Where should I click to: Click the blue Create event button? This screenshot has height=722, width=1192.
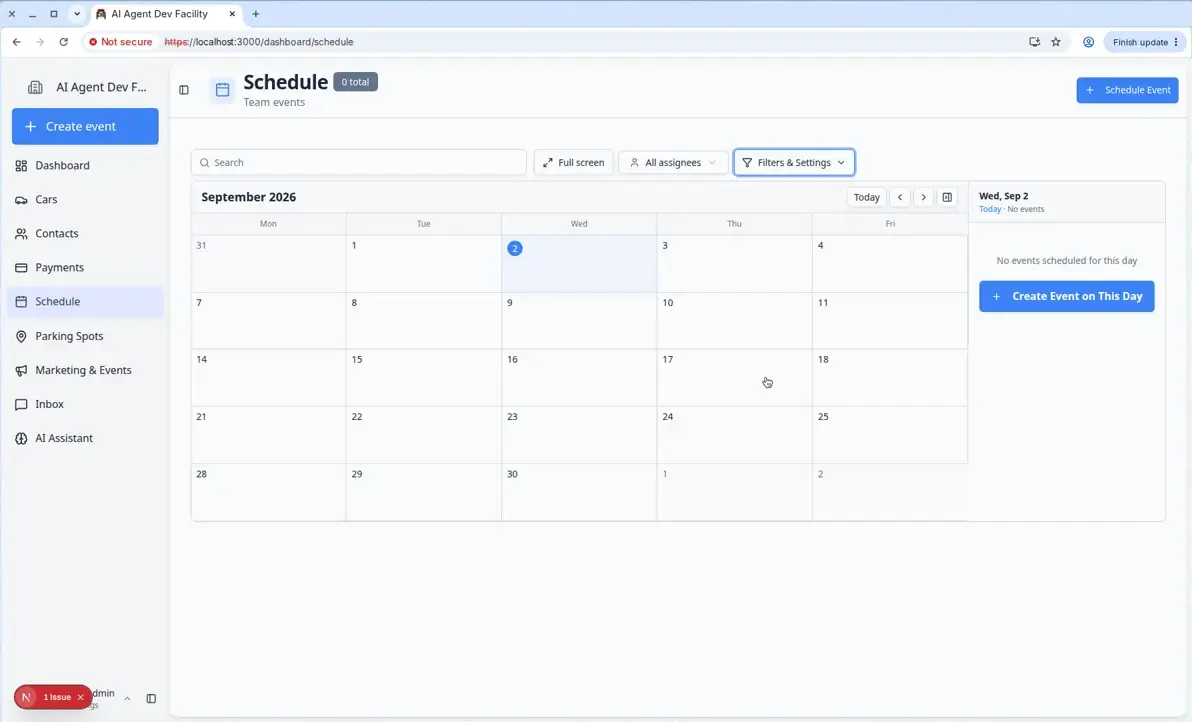[85, 126]
